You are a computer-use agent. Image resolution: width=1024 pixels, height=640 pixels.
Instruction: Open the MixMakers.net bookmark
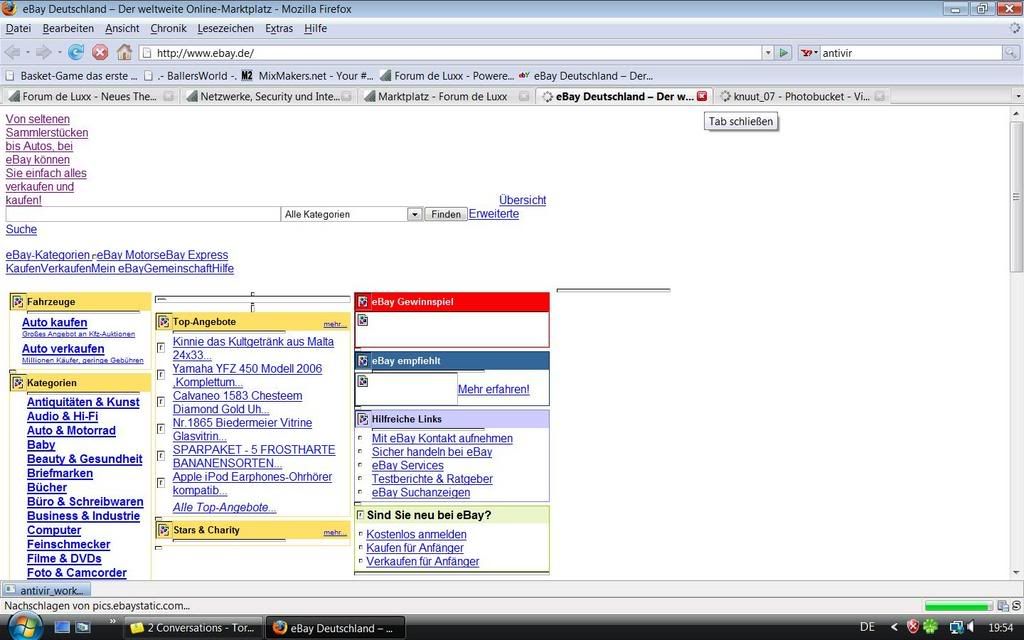[x=307, y=76]
